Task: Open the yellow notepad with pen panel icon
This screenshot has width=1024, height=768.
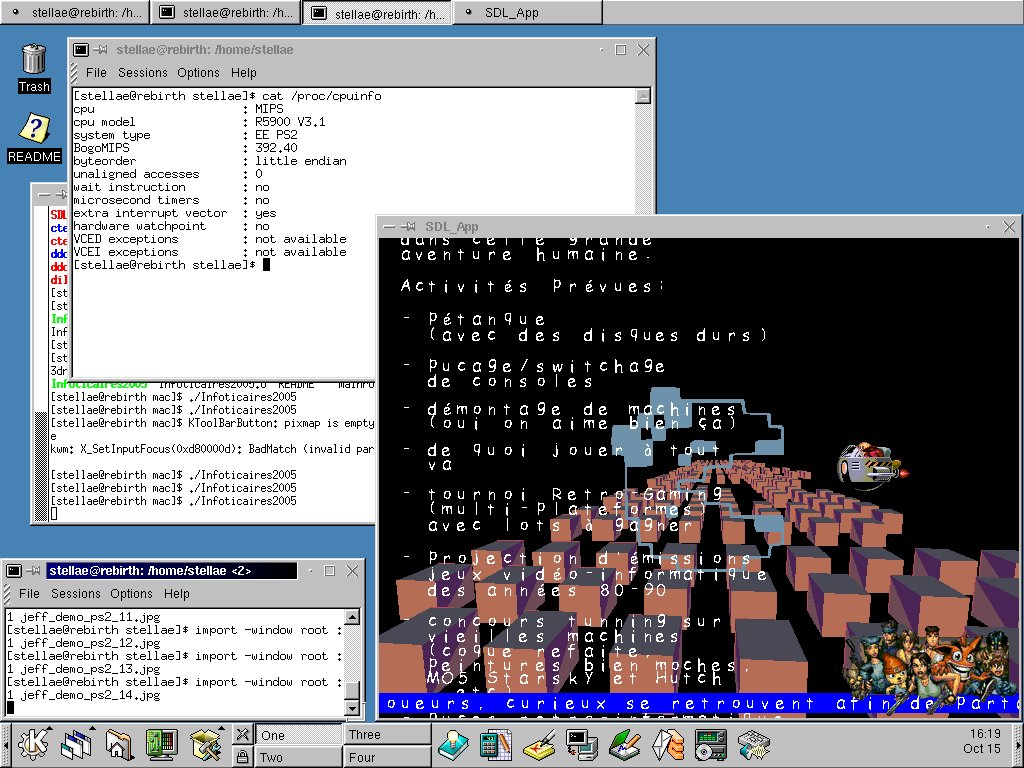Action: [539, 744]
